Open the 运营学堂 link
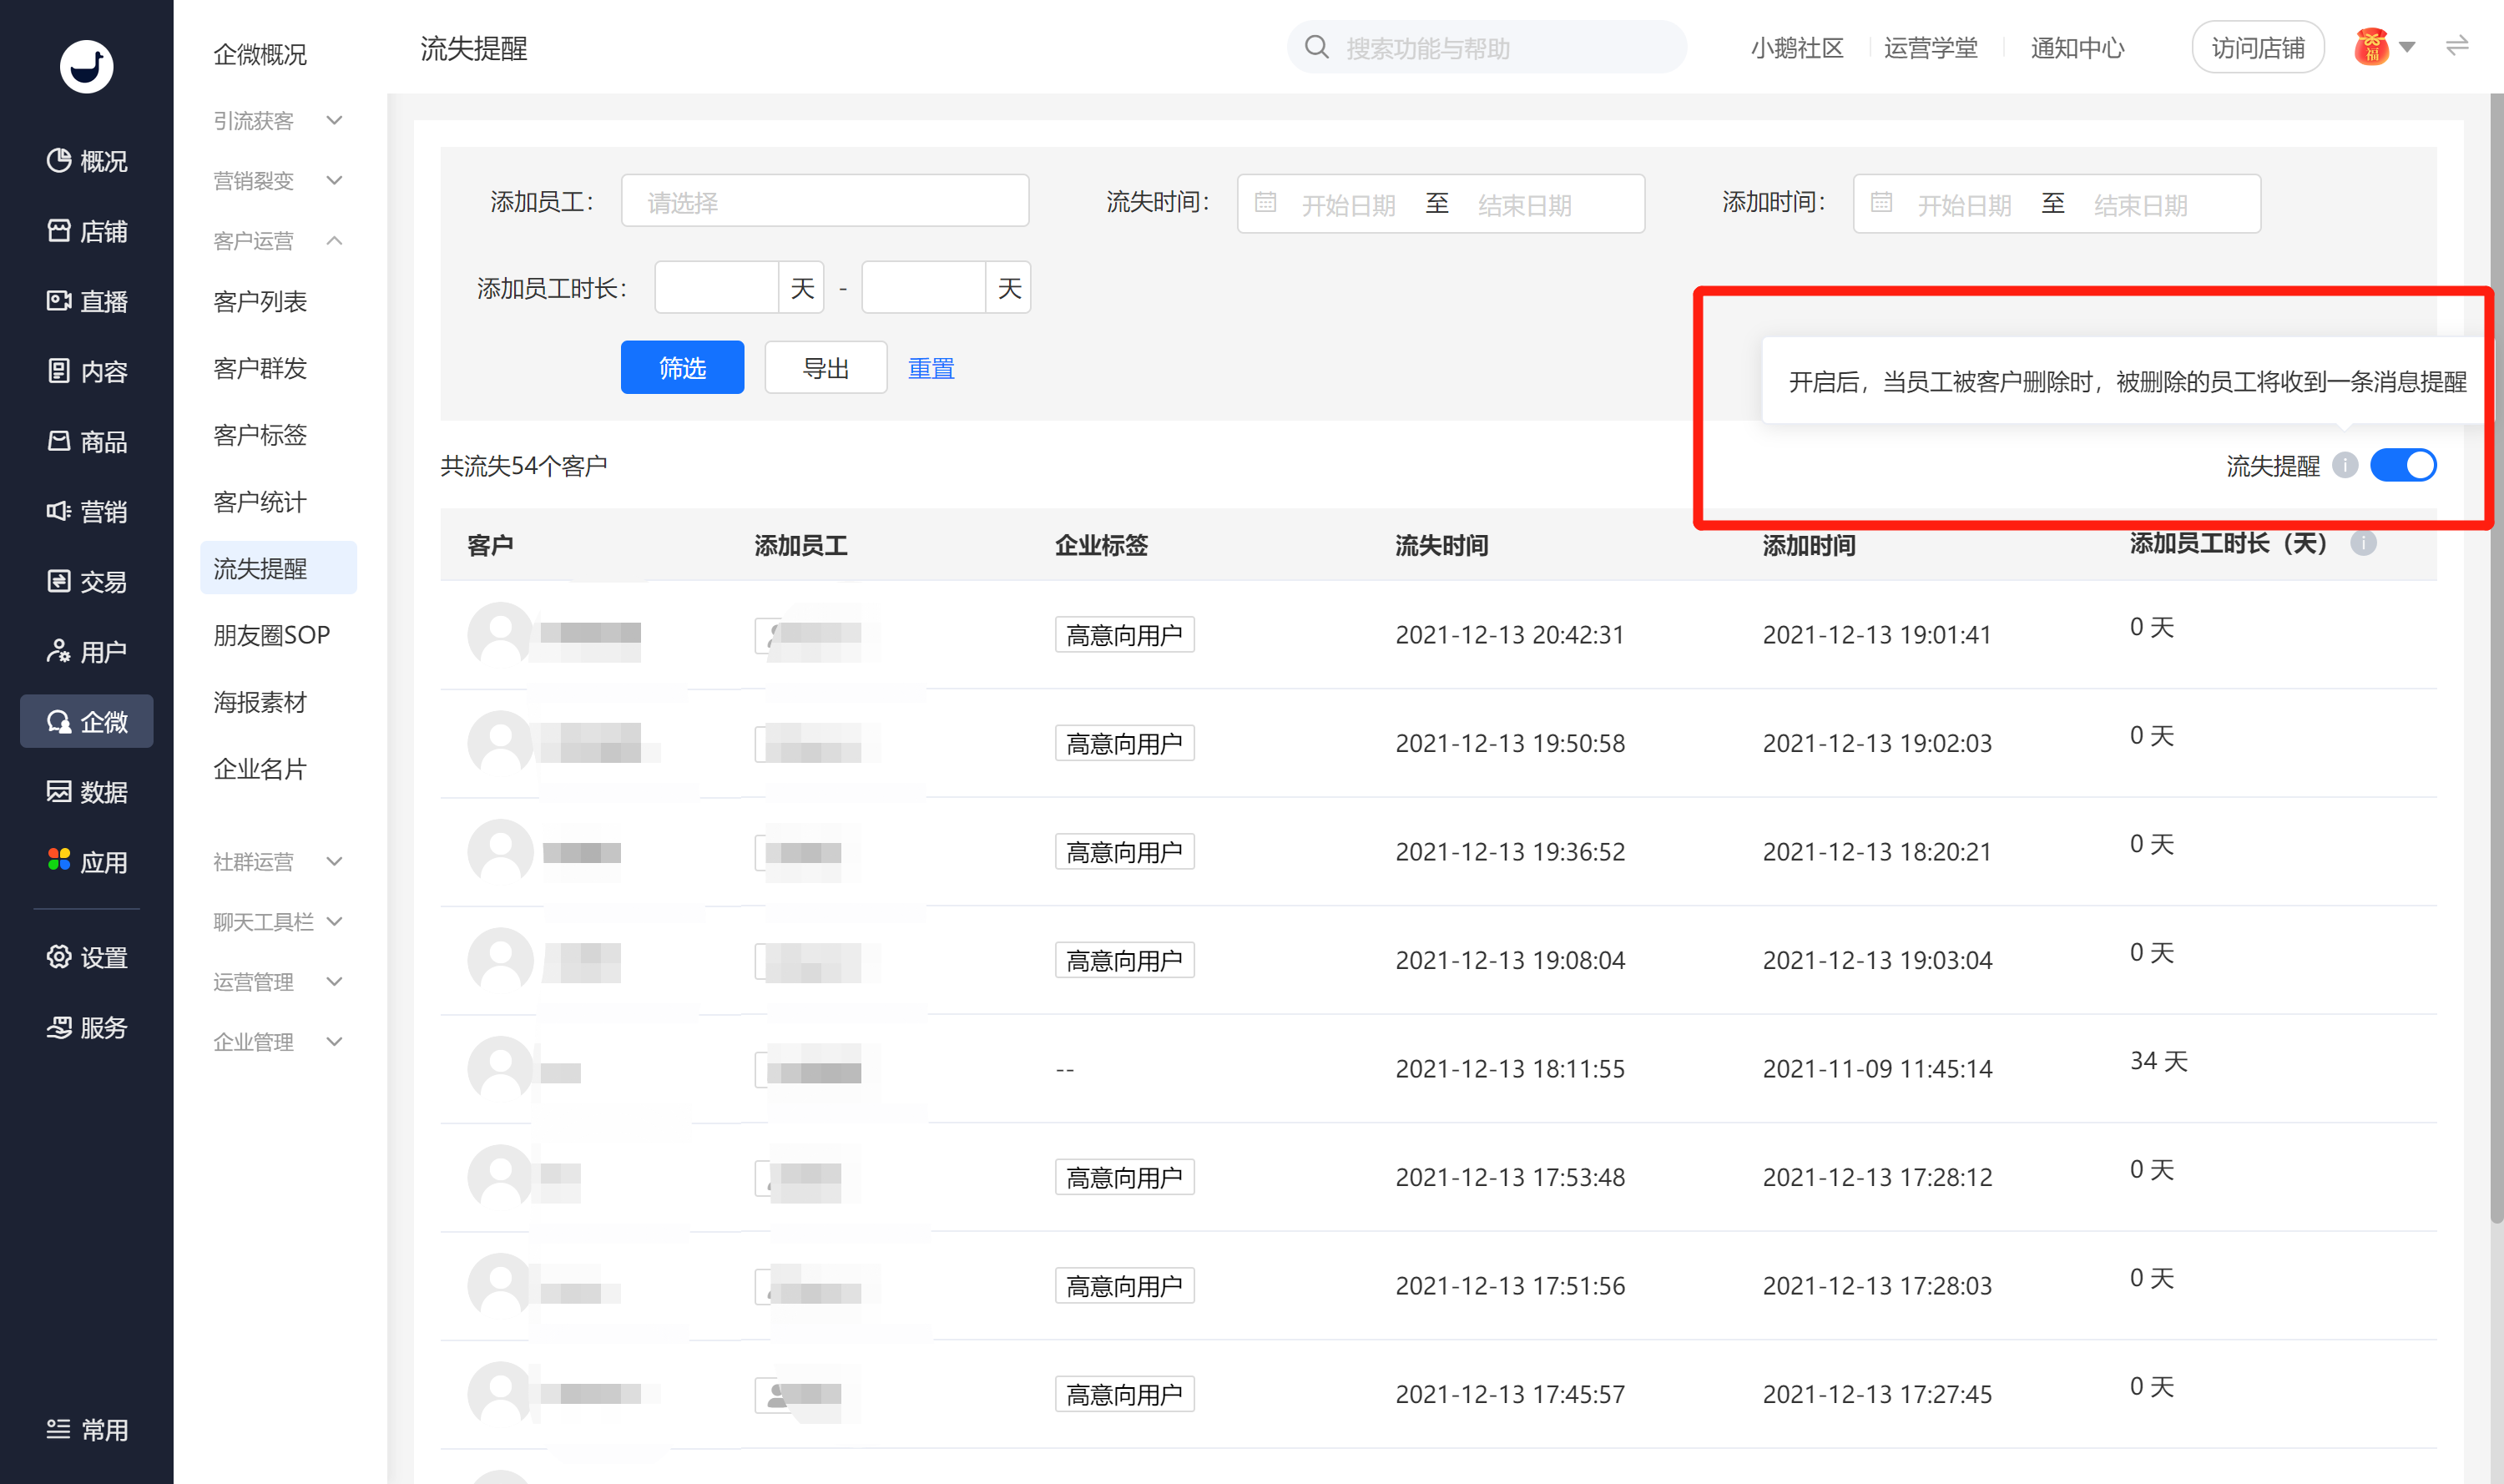Viewport: 2504px width, 1484px height. pyautogui.click(x=1931, y=48)
